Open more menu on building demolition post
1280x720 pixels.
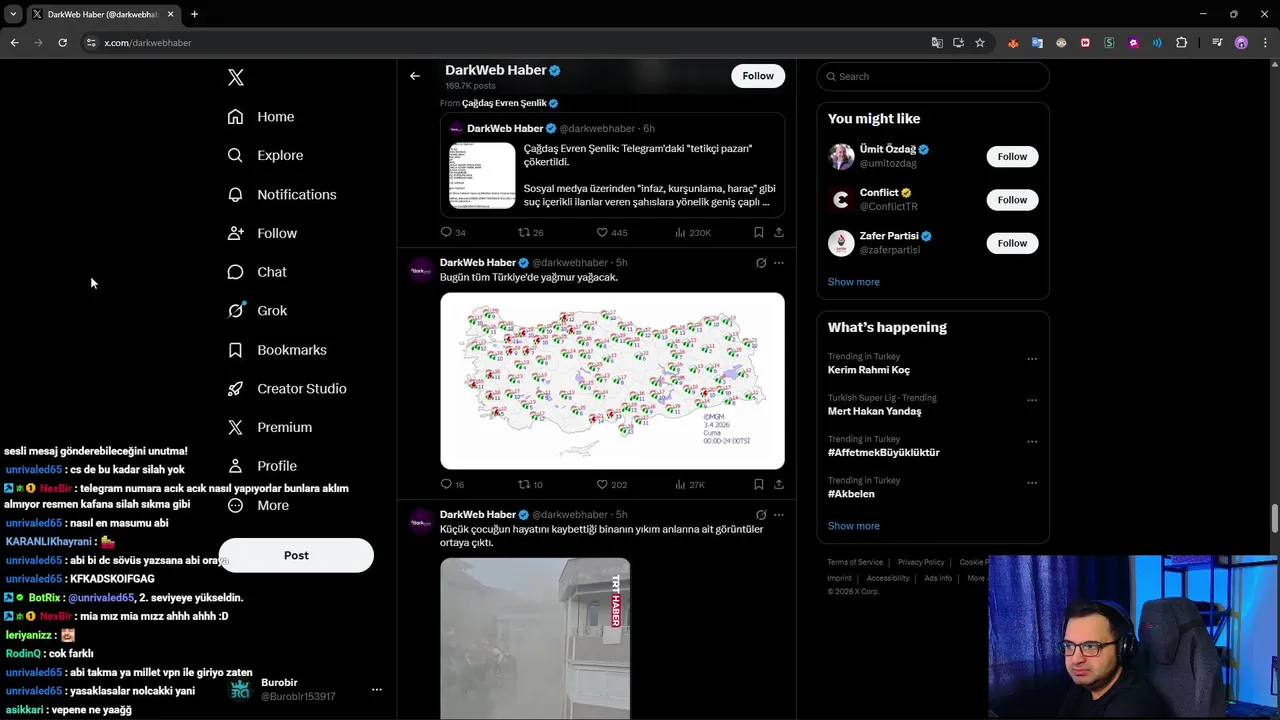pos(779,515)
